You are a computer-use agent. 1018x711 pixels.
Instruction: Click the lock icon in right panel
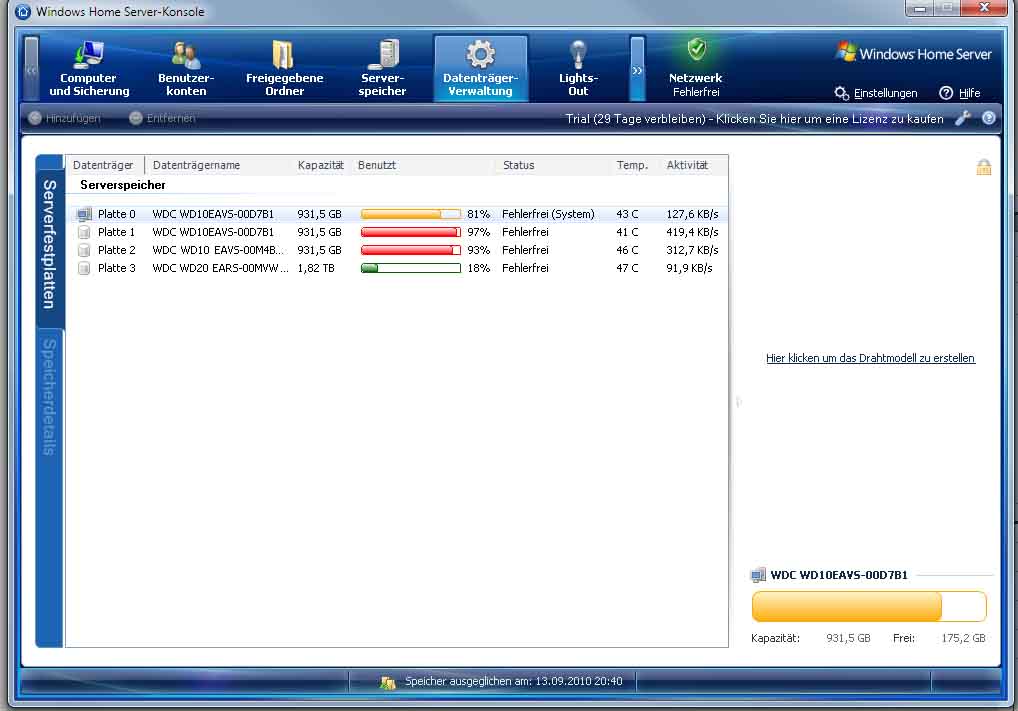tap(984, 168)
